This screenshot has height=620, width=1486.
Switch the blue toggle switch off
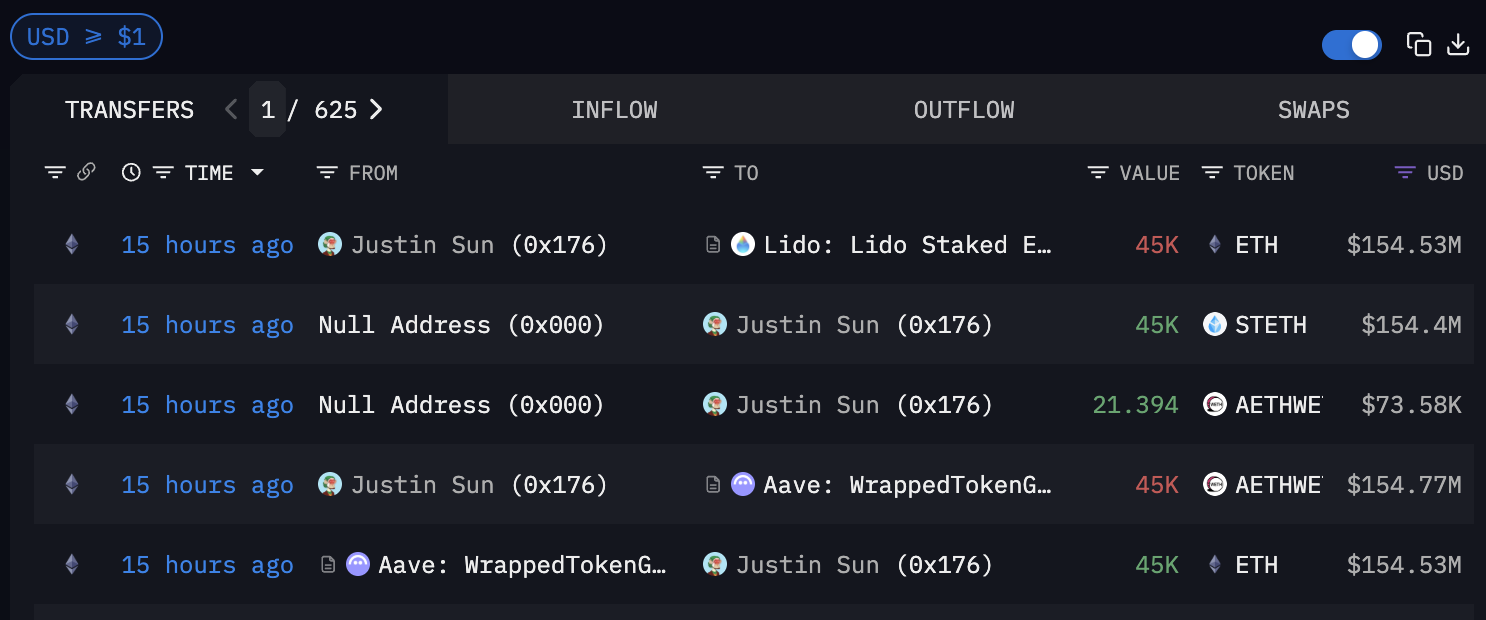point(1351,44)
